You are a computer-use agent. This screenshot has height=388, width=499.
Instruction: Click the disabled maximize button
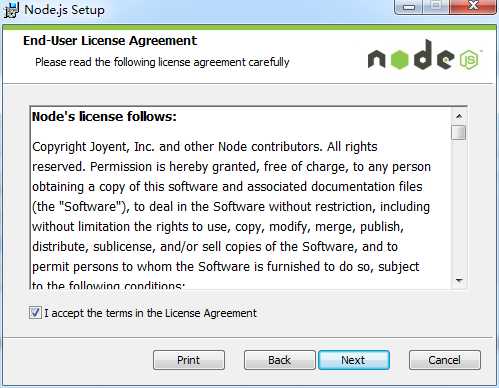pos(436,7)
